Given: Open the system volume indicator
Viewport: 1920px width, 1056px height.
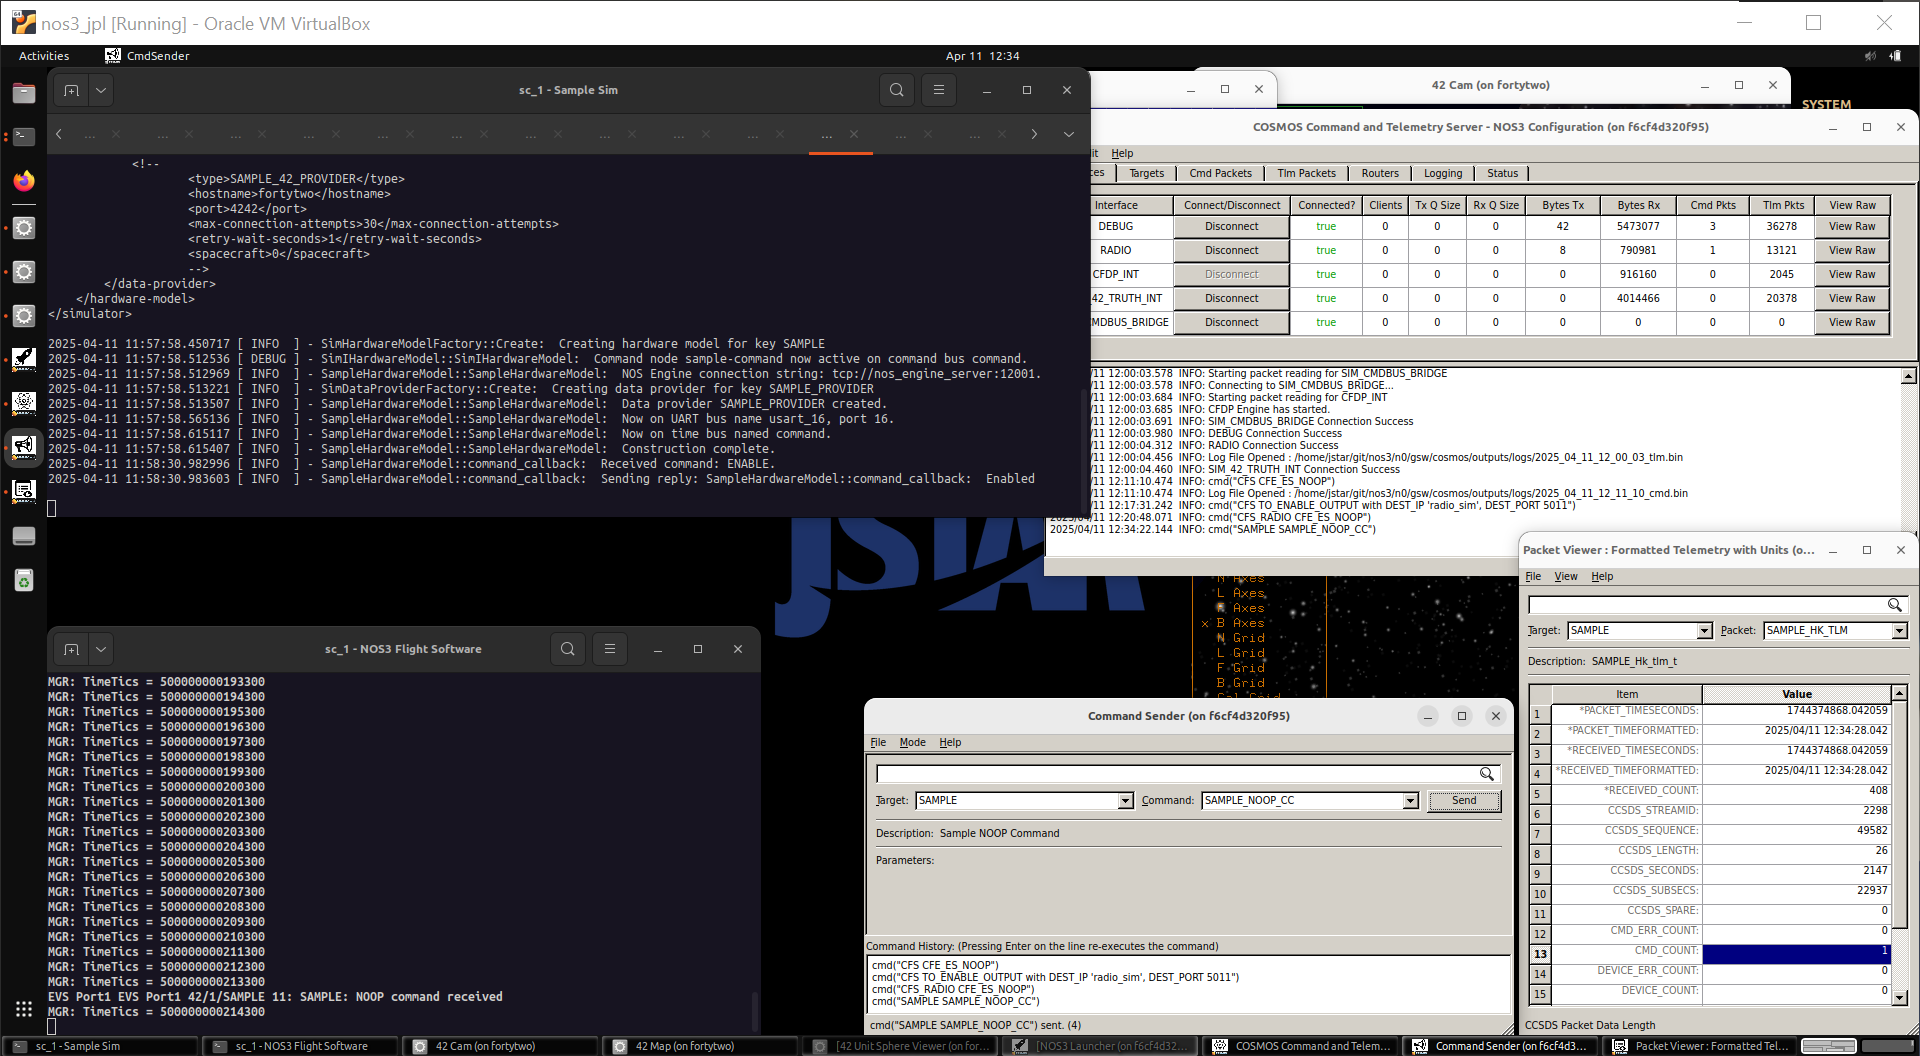Looking at the screenshot, I should coord(1870,56).
